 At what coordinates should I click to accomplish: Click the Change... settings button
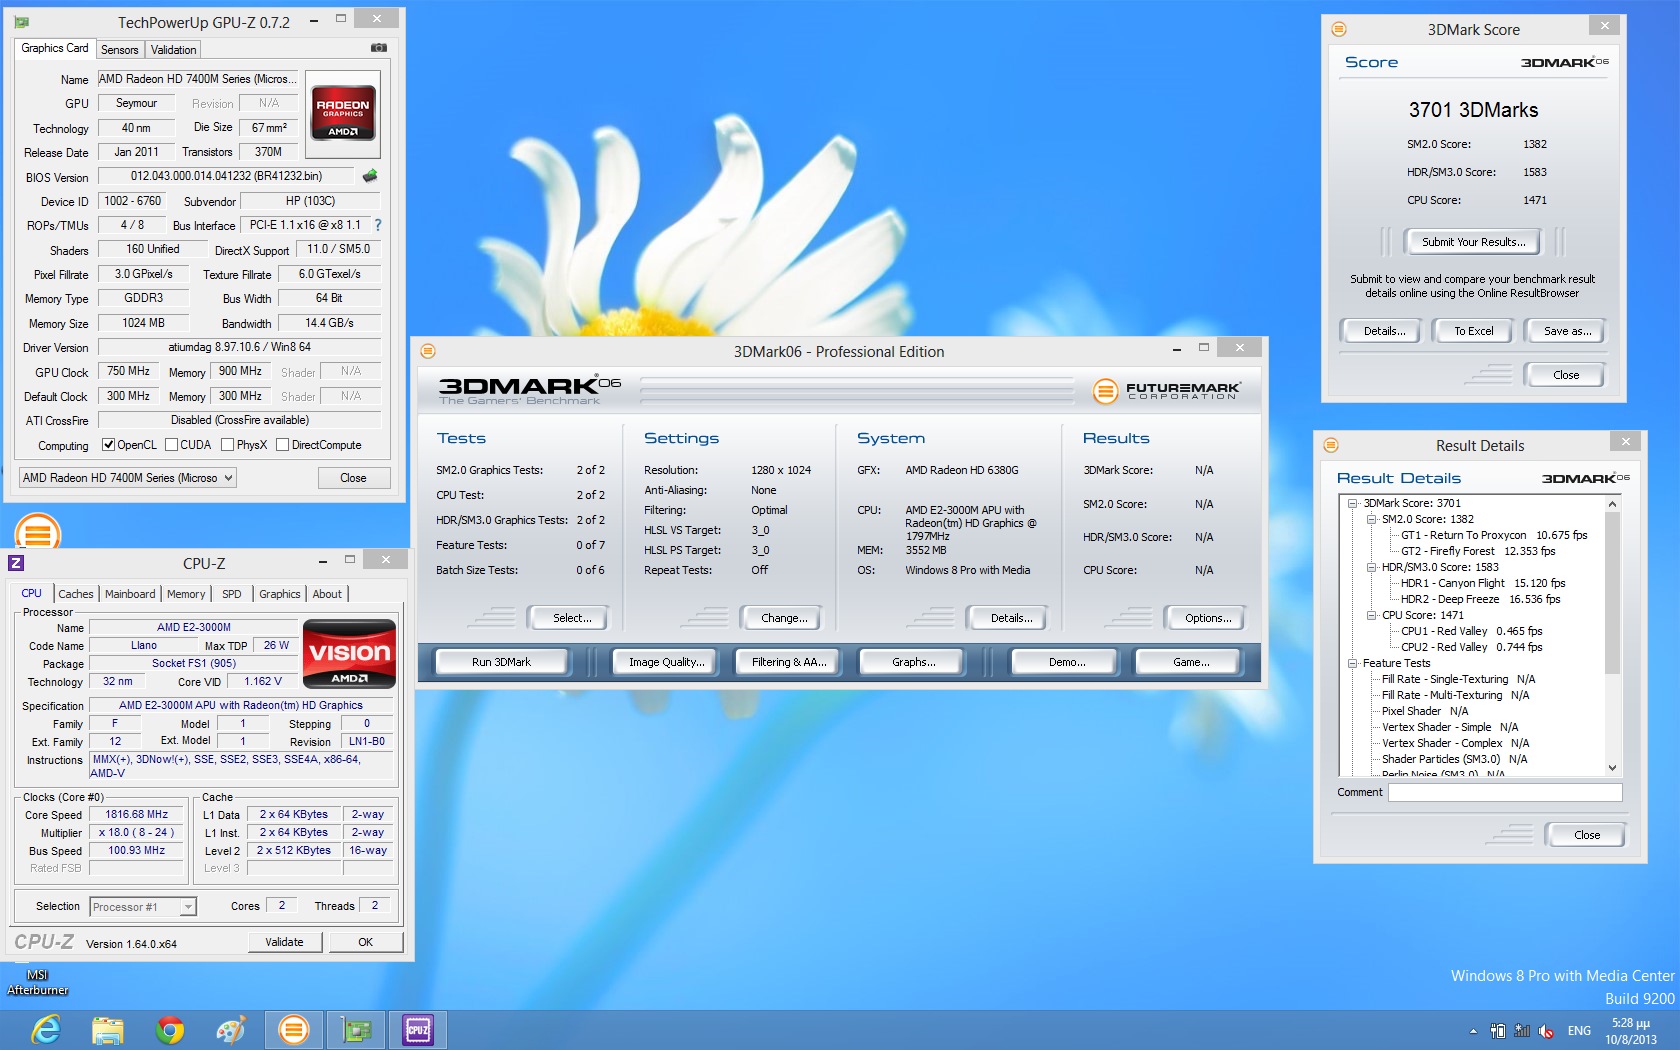coord(784,618)
